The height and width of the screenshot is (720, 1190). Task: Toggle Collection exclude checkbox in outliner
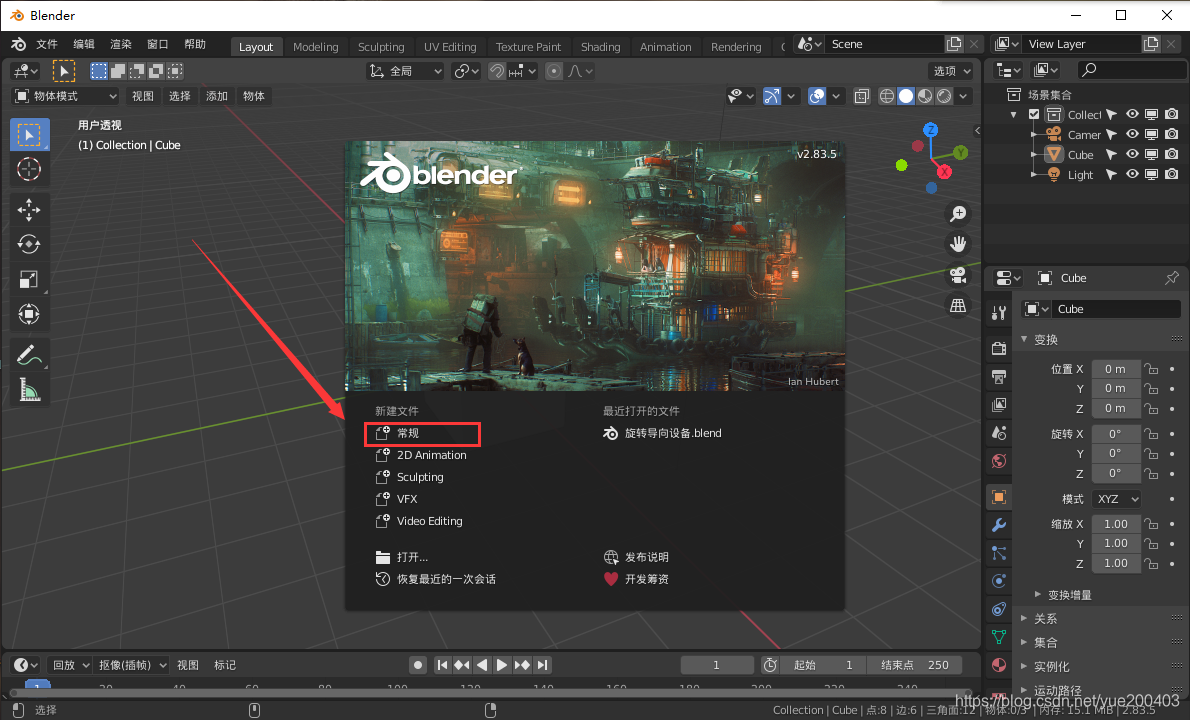pyautogui.click(x=1034, y=115)
